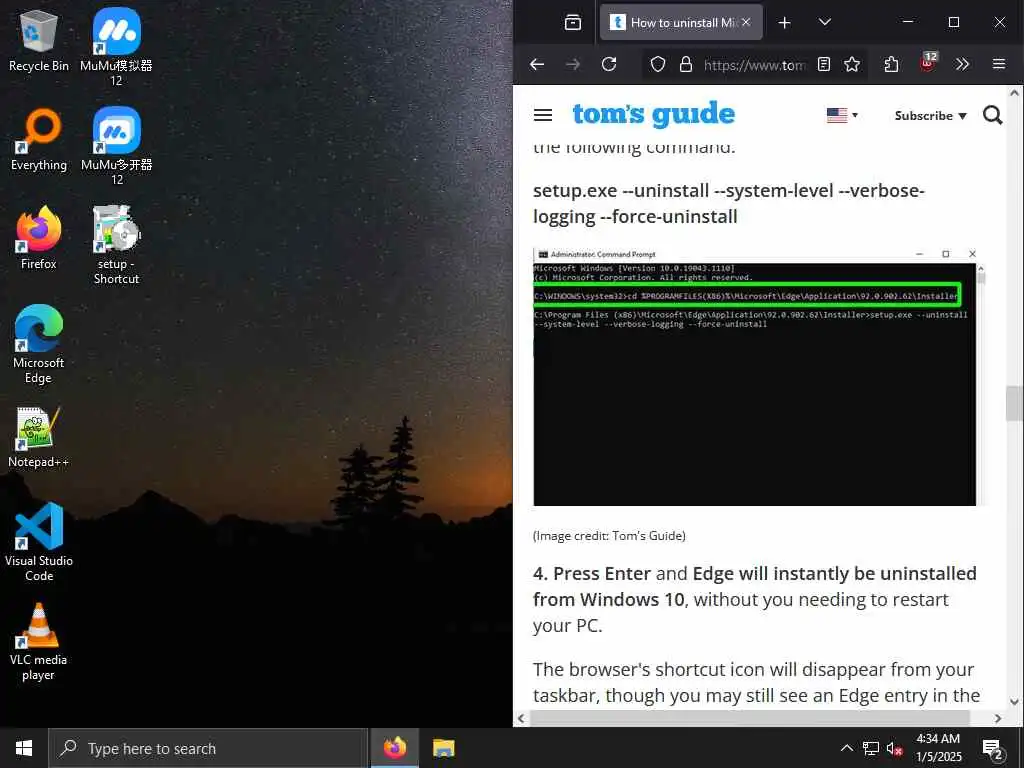Open the Recycle Bin desktop icon
Screen dimensions: 1024x768
[x=39, y=41]
